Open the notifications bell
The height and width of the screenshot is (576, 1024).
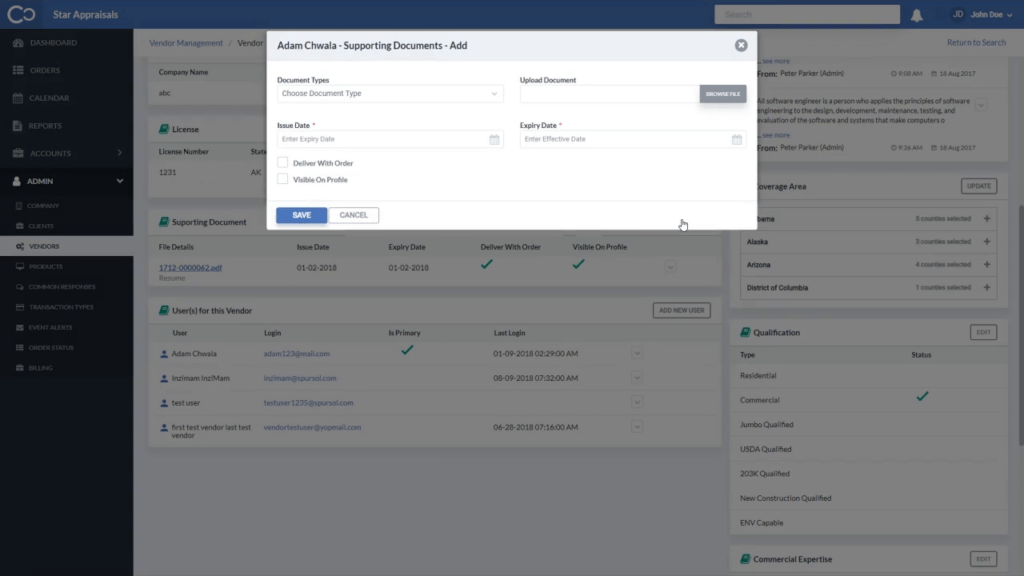tap(917, 15)
